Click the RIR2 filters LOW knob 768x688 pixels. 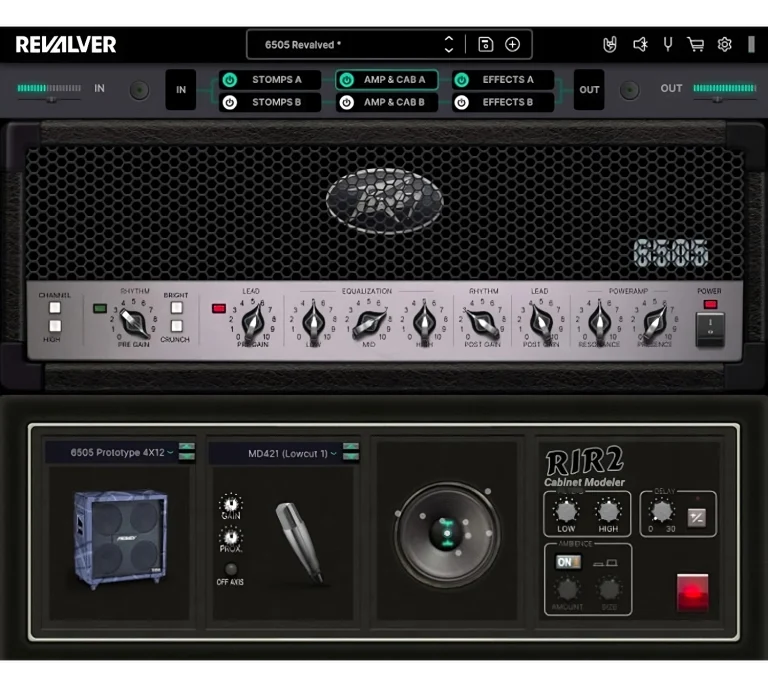[566, 511]
